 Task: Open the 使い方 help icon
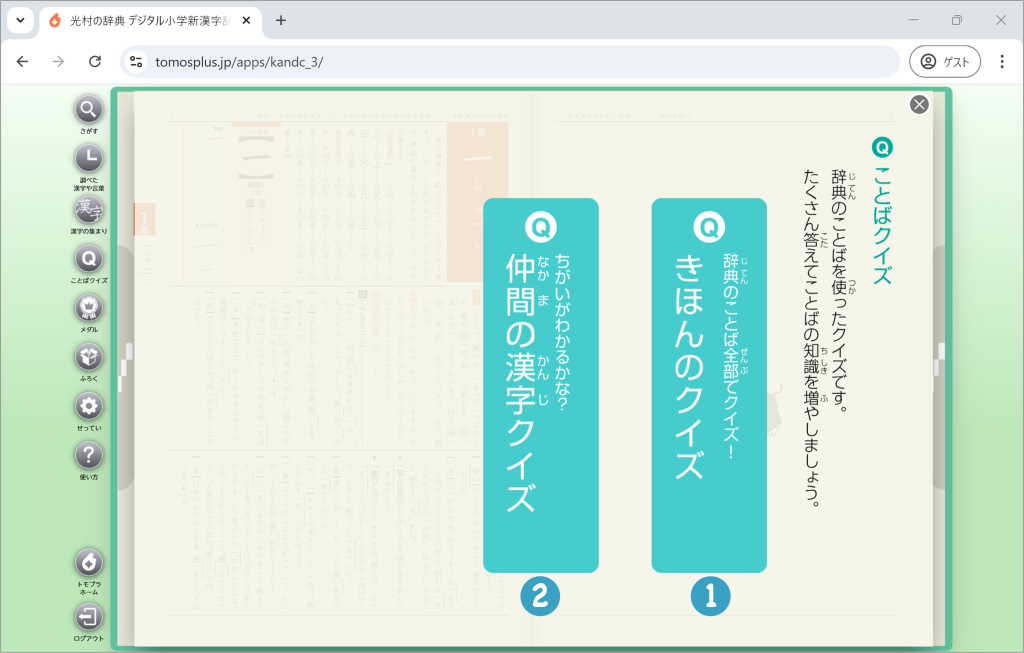89,455
